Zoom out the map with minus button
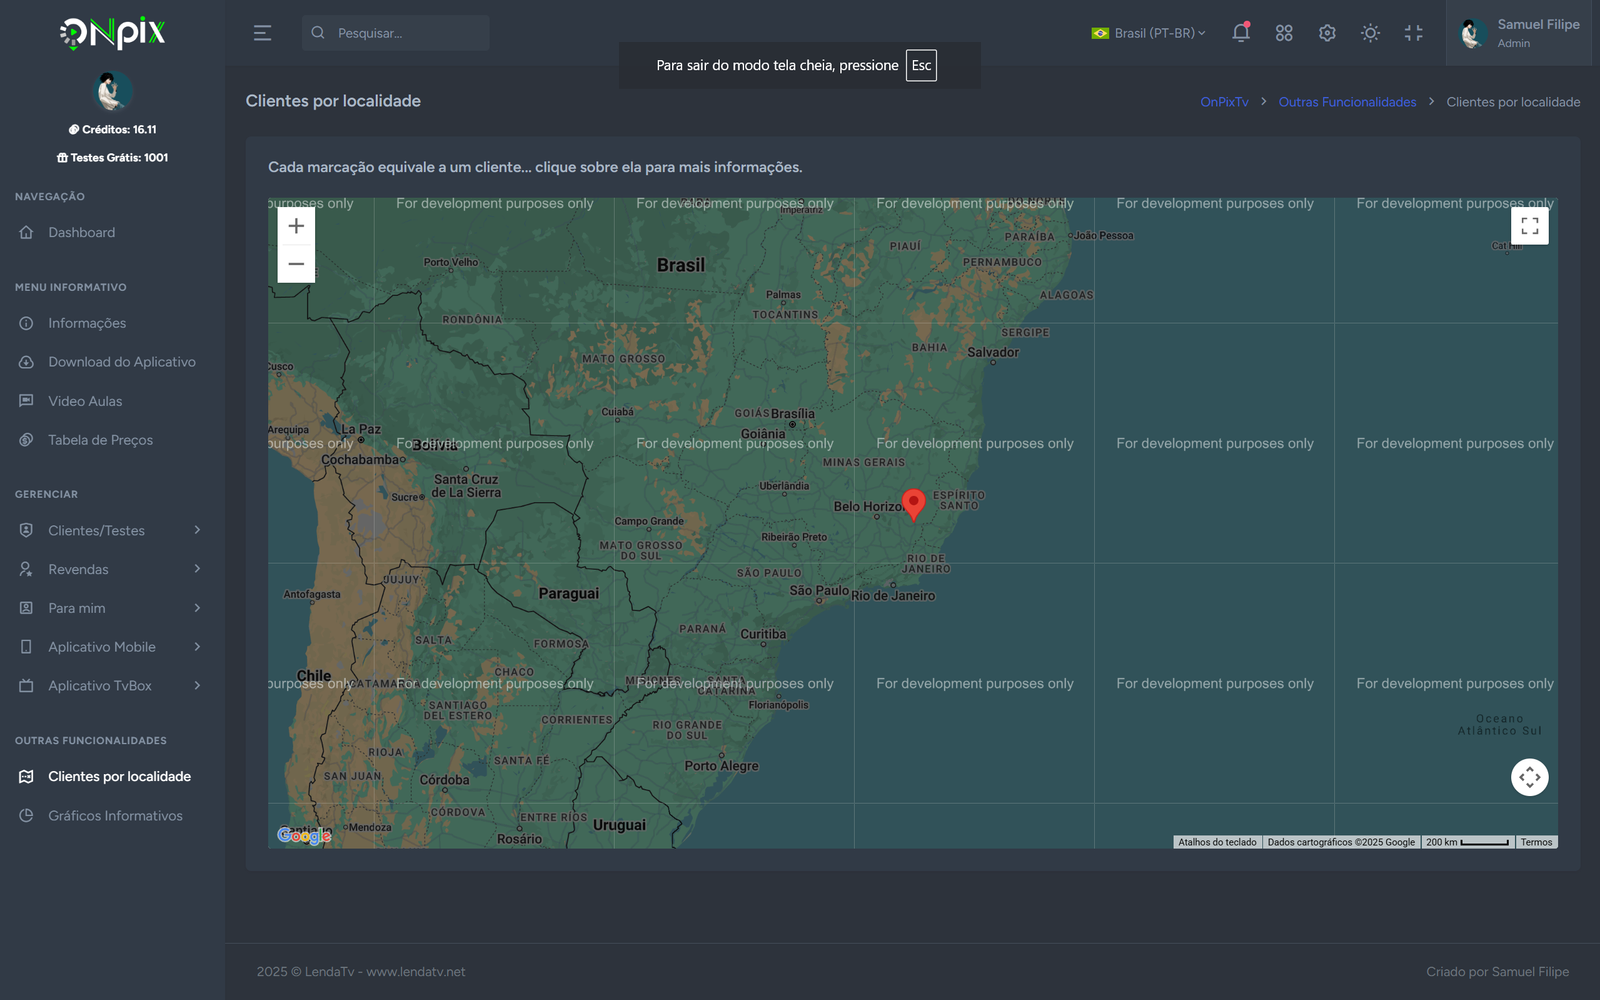The height and width of the screenshot is (1000, 1600). click(x=296, y=264)
